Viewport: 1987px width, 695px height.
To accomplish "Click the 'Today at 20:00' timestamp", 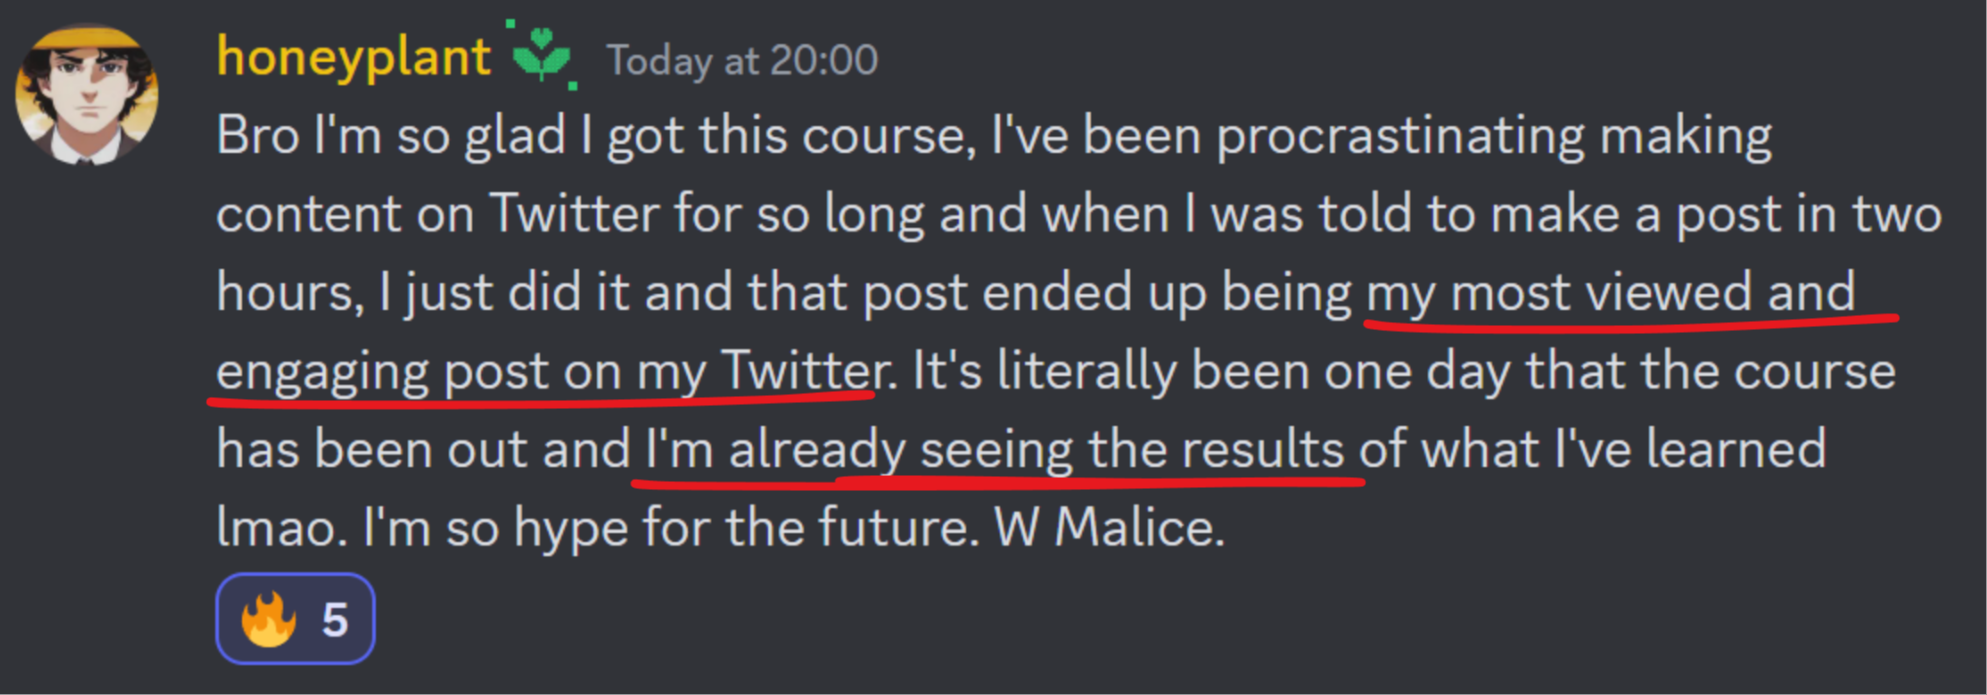I will [741, 60].
